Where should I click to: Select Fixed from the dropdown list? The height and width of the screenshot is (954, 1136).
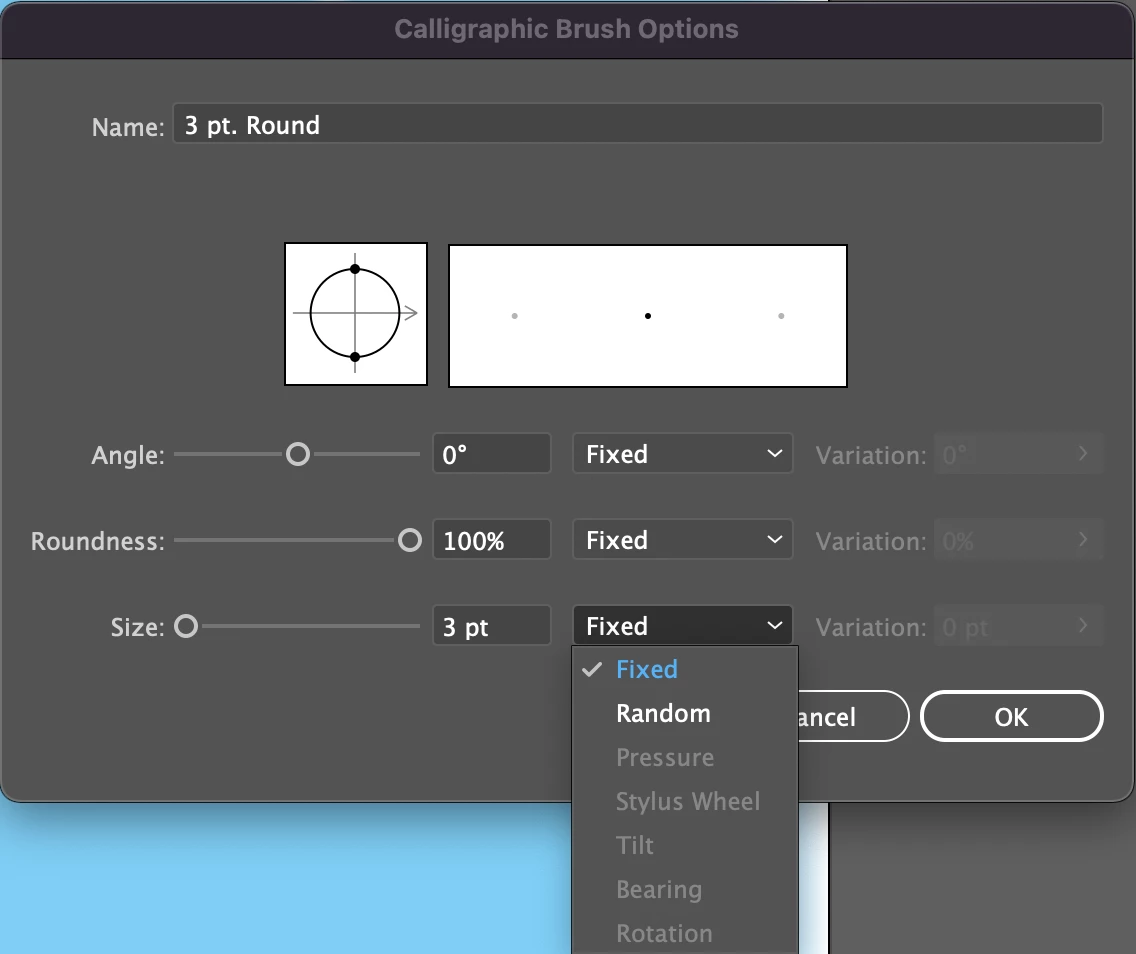pos(647,670)
